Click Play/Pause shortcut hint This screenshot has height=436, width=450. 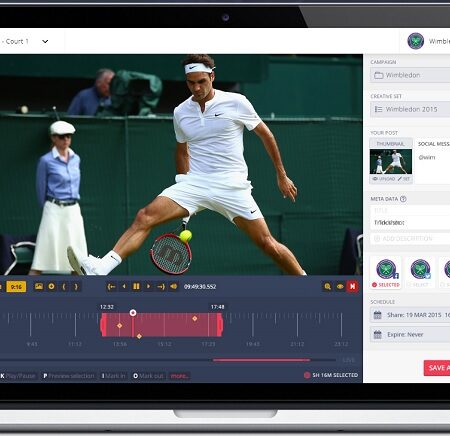[x=18, y=376]
